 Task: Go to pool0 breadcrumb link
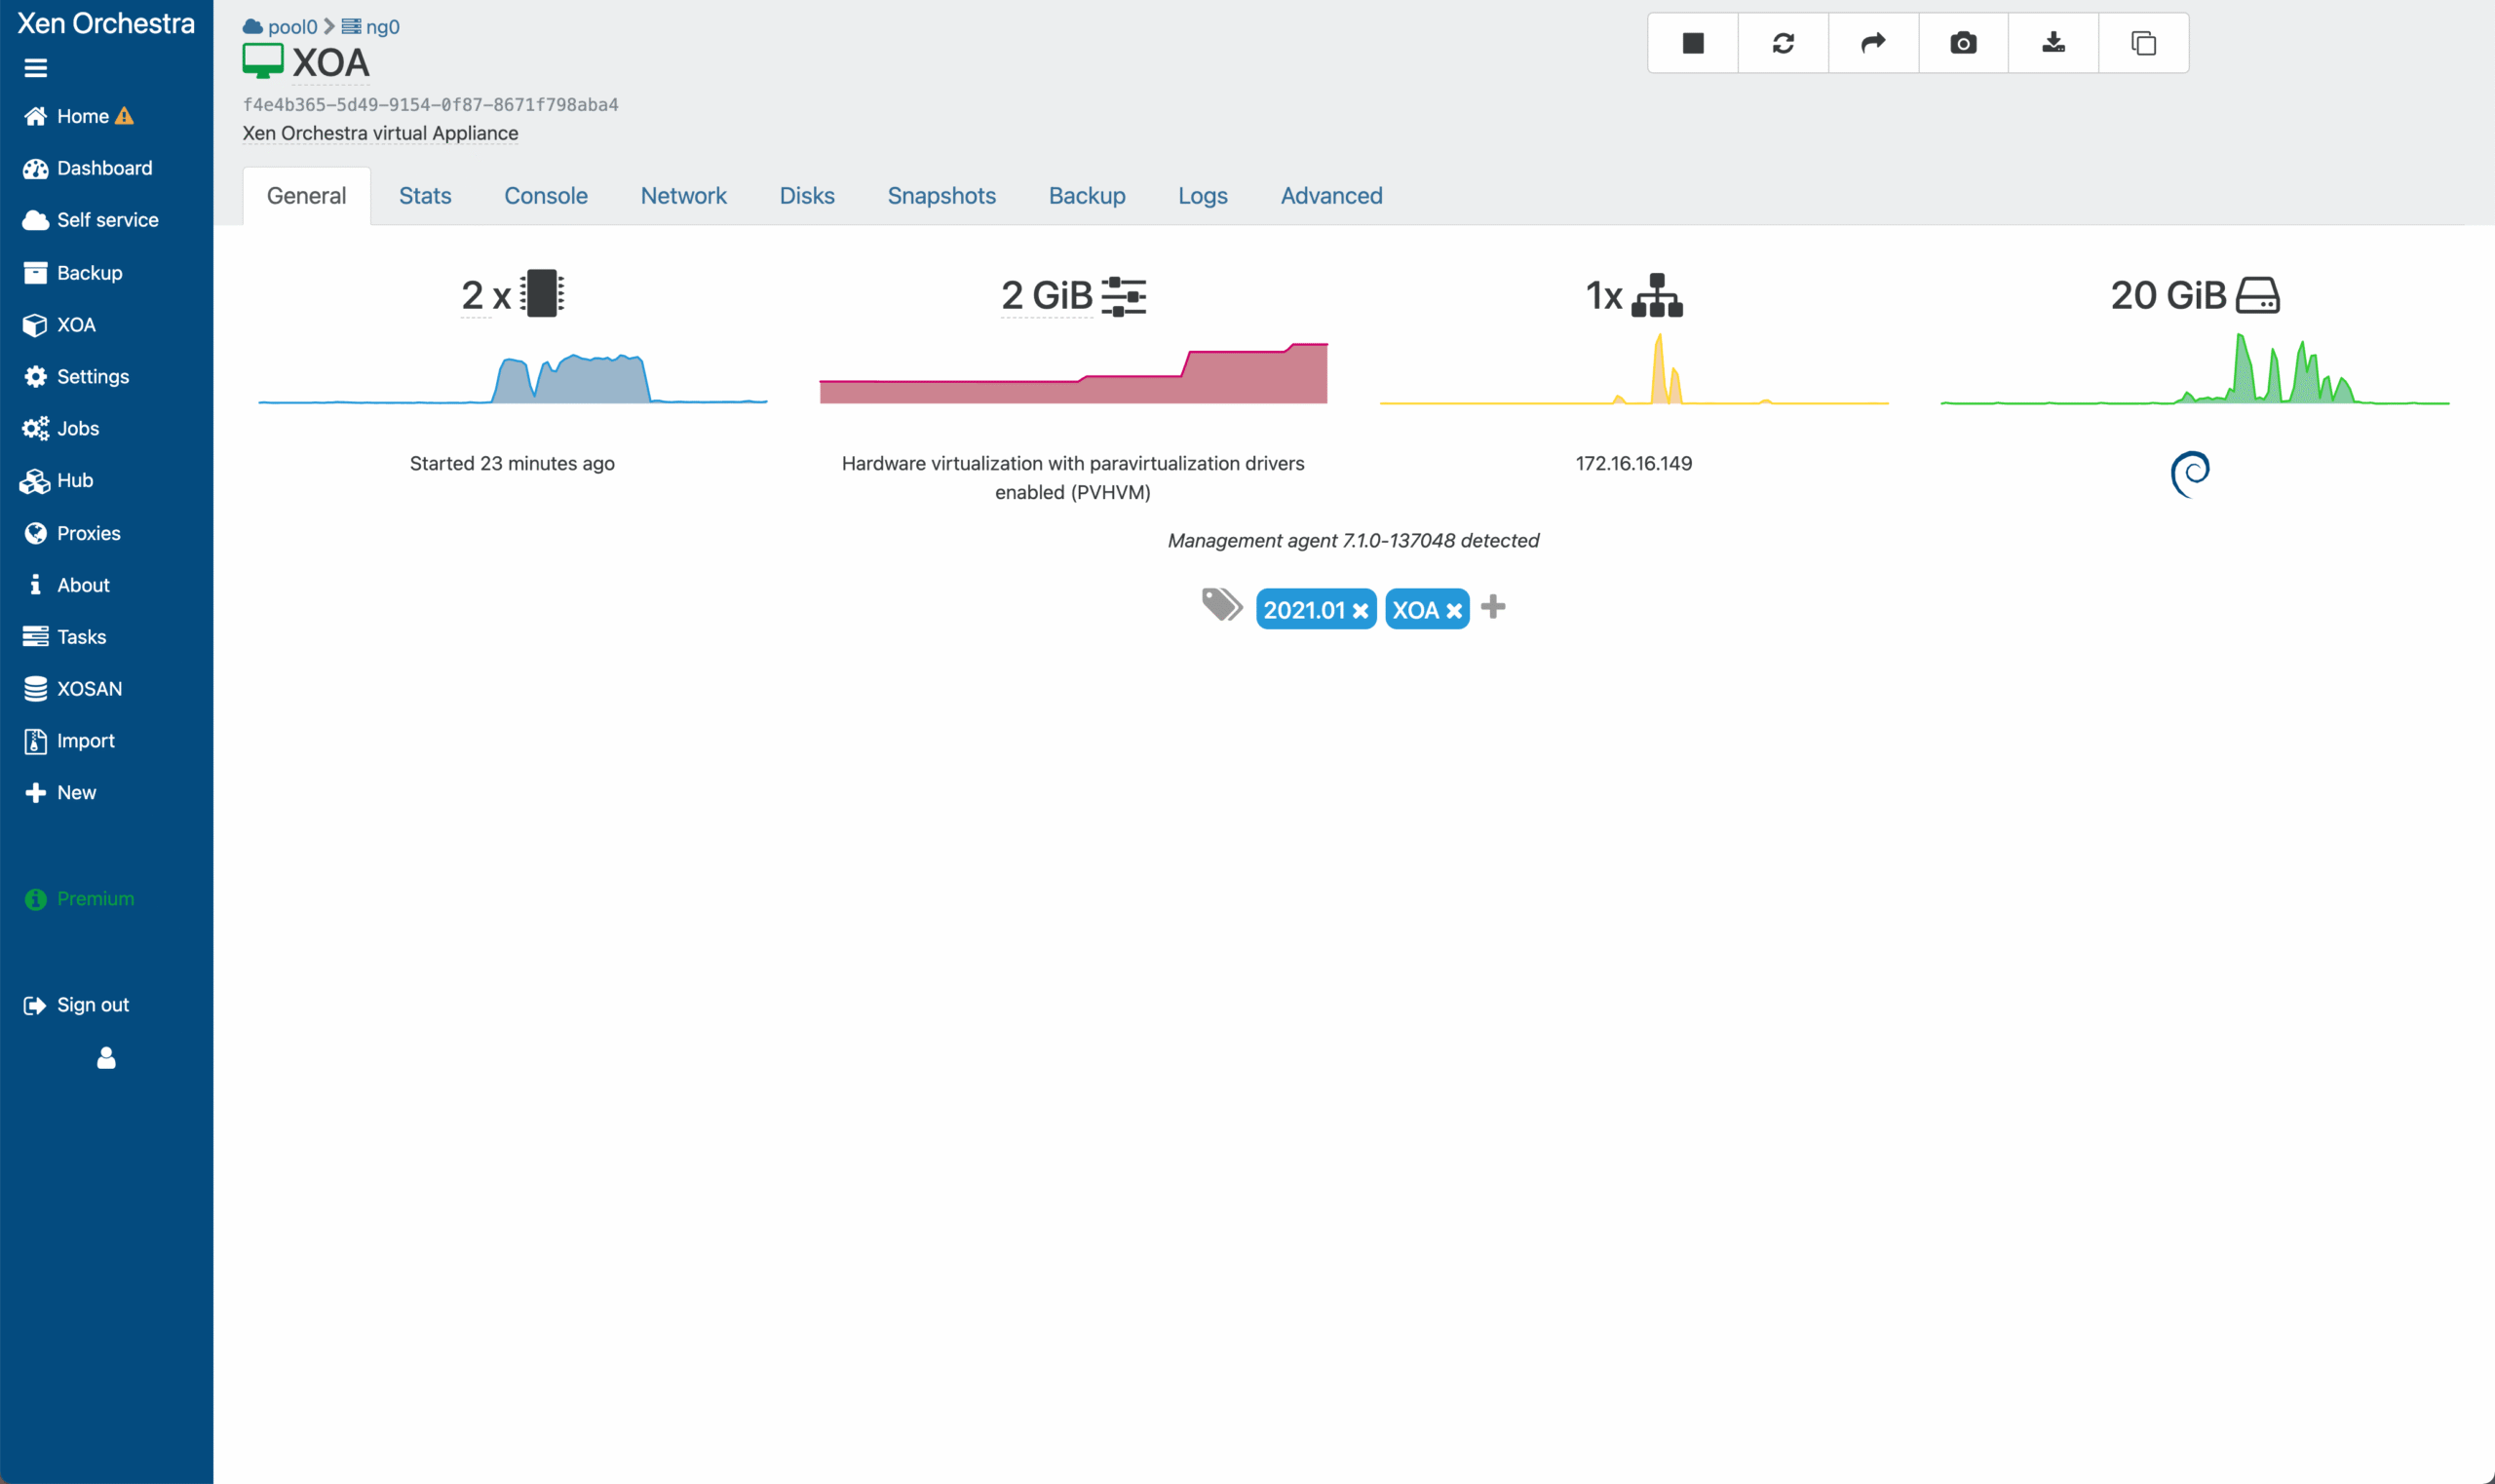tap(291, 27)
